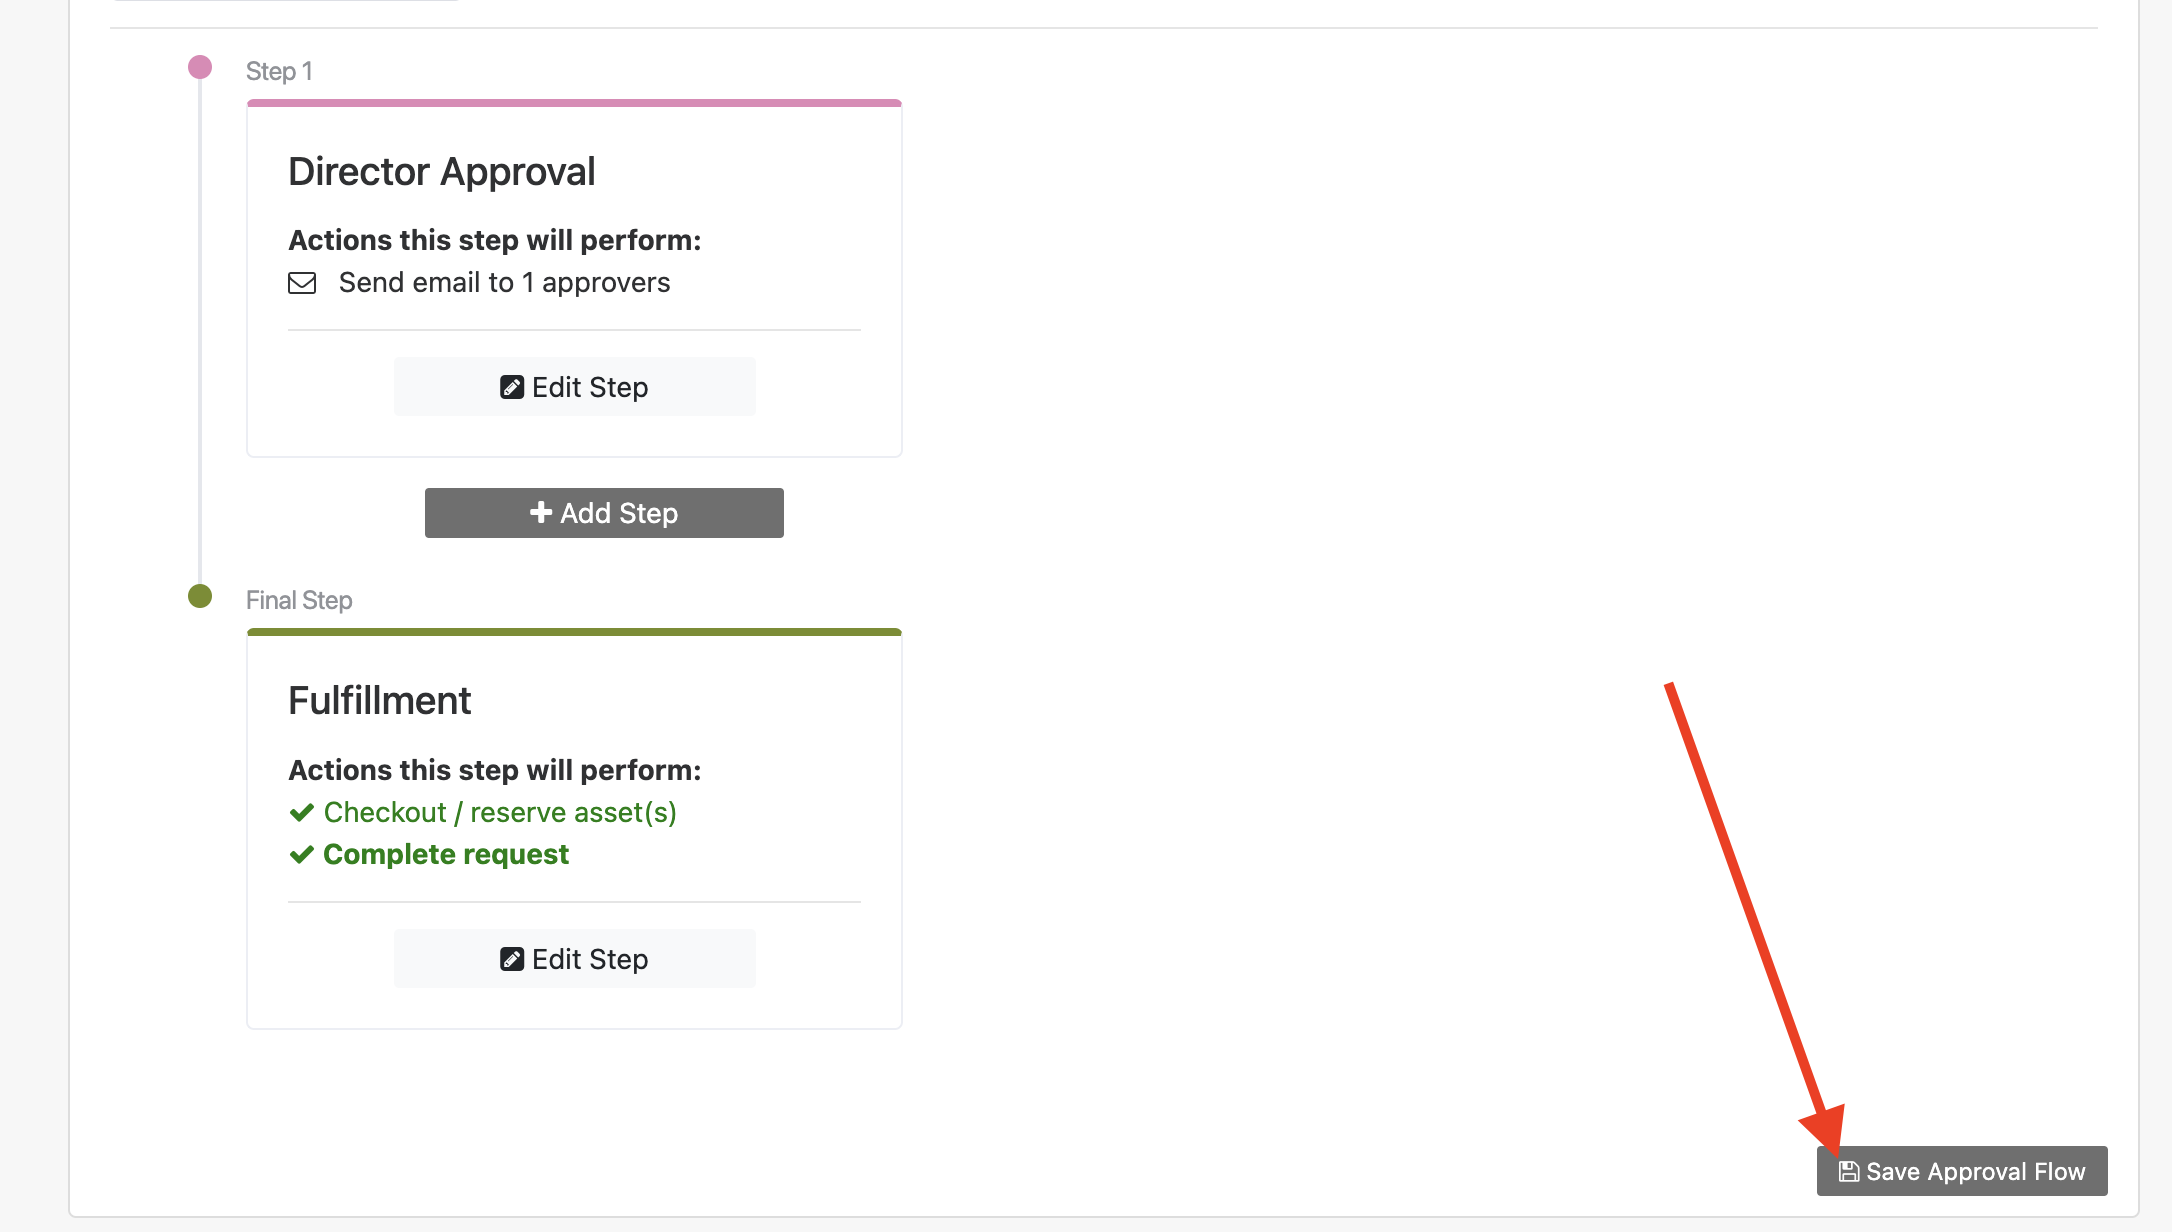Image resolution: width=2172 pixels, height=1232 pixels.
Task: Click the pencil icon in Fulfillment card
Action: 512,959
